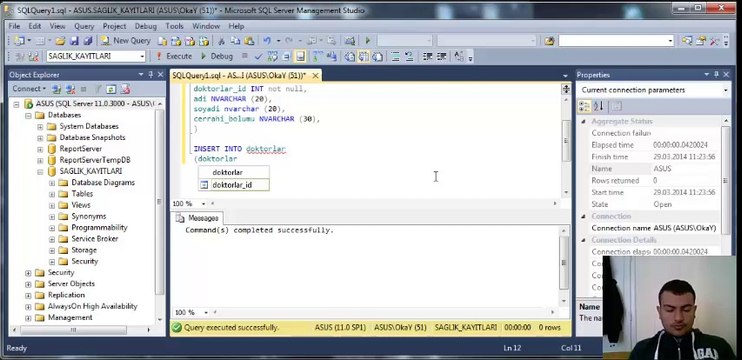Screen dimensions: 742x360
Task: Open the File menu
Action: click(x=14, y=26)
